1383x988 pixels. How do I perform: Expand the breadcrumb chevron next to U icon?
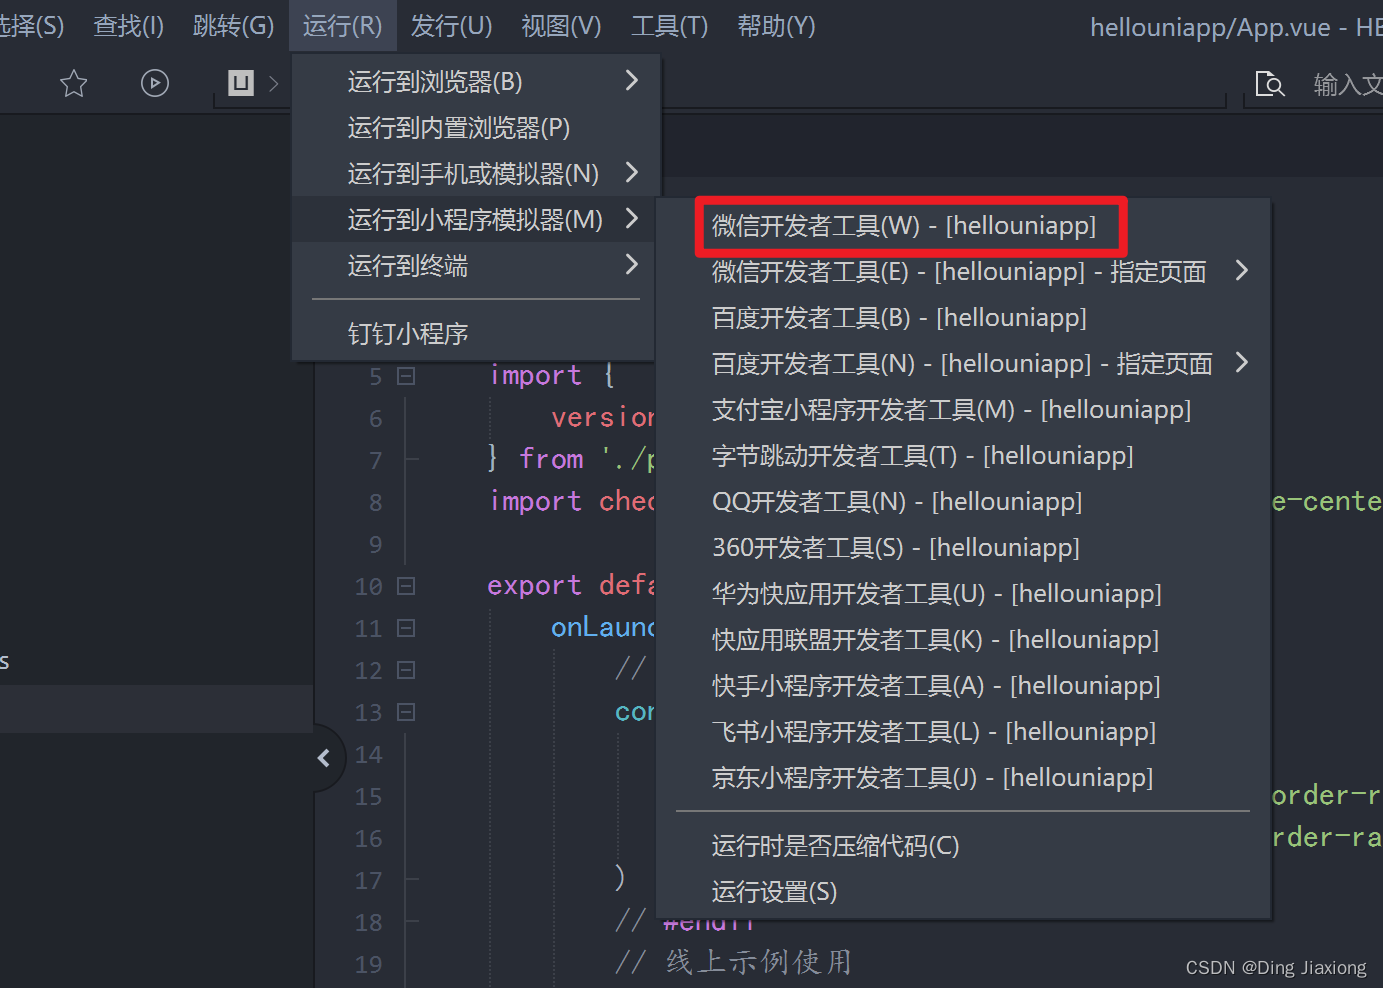coord(274,84)
